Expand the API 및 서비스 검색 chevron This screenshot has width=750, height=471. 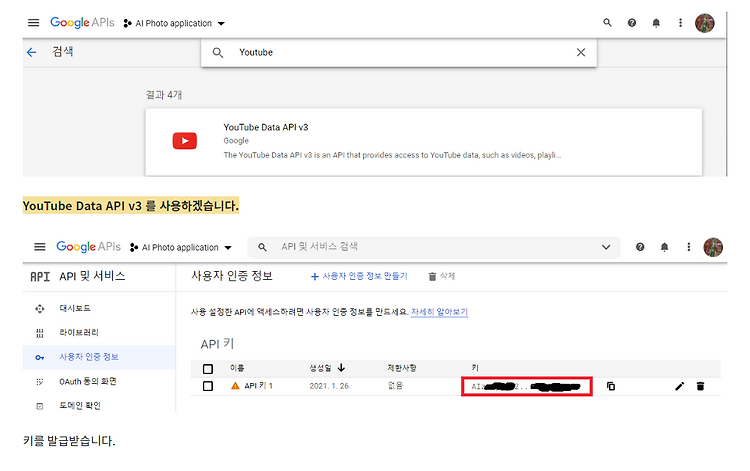(606, 247)
